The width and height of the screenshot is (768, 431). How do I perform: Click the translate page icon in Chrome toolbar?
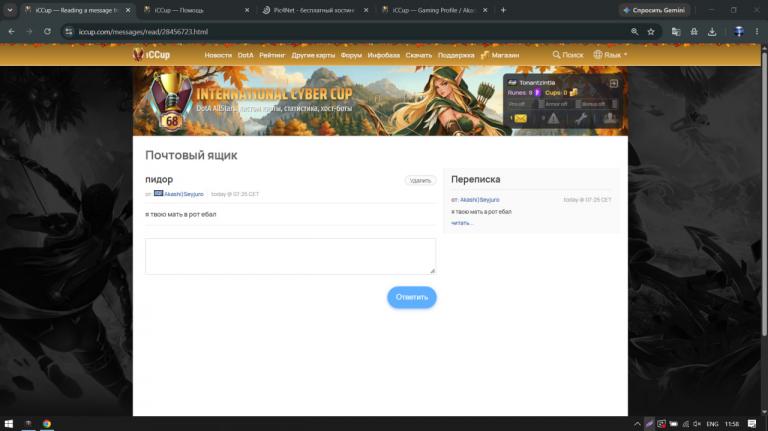(676, 31)
